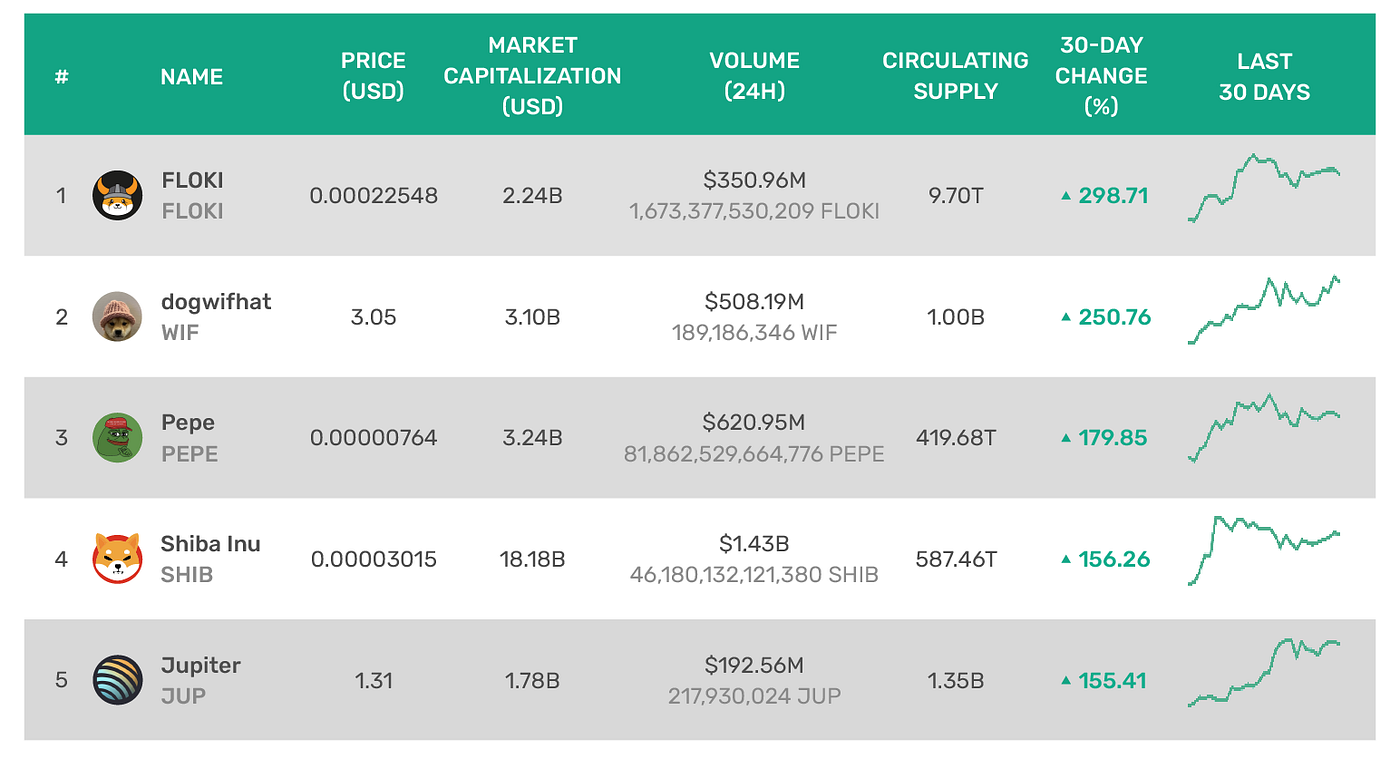Sort by 30-DAY CHANGE (%) header

tap(1101, 76)
